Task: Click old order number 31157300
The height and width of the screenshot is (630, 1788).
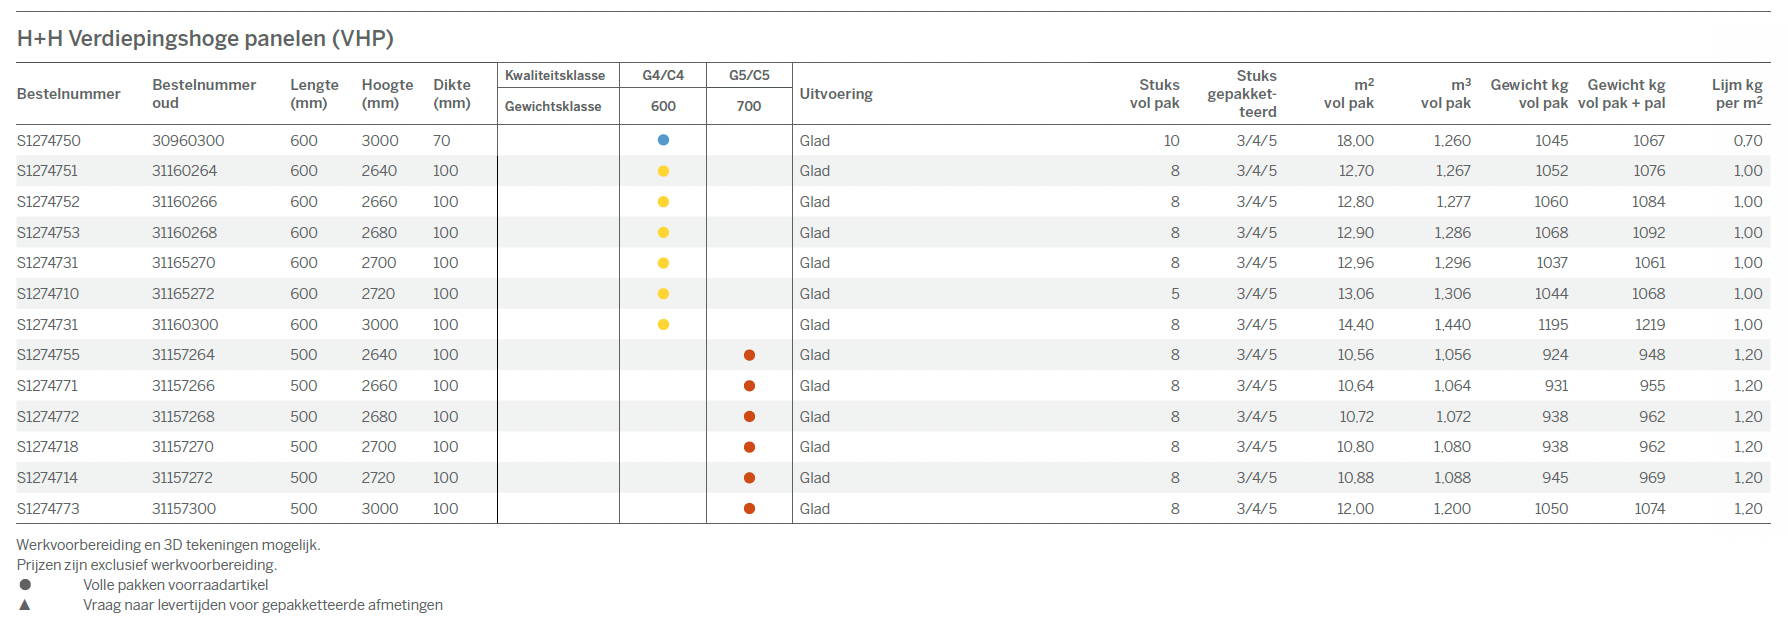Action: [184, 509]
